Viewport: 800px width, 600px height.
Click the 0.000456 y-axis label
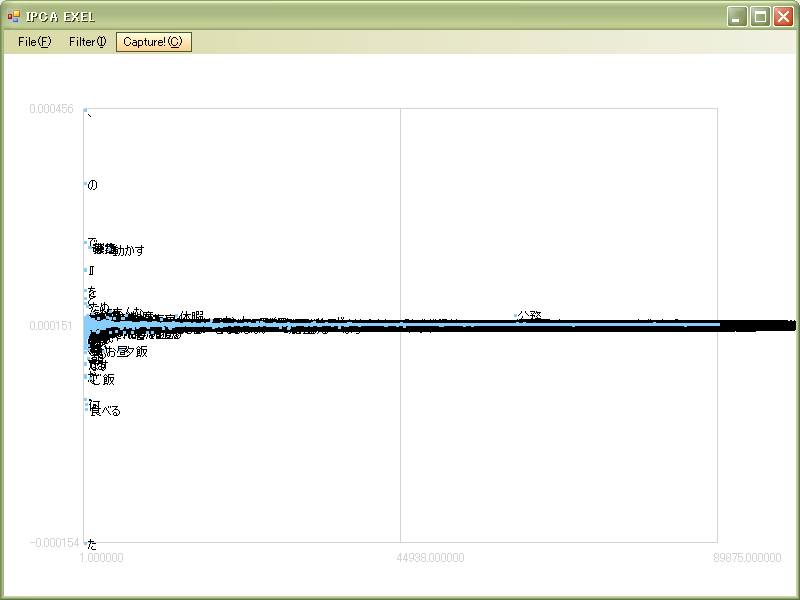[x=52, y=109]
